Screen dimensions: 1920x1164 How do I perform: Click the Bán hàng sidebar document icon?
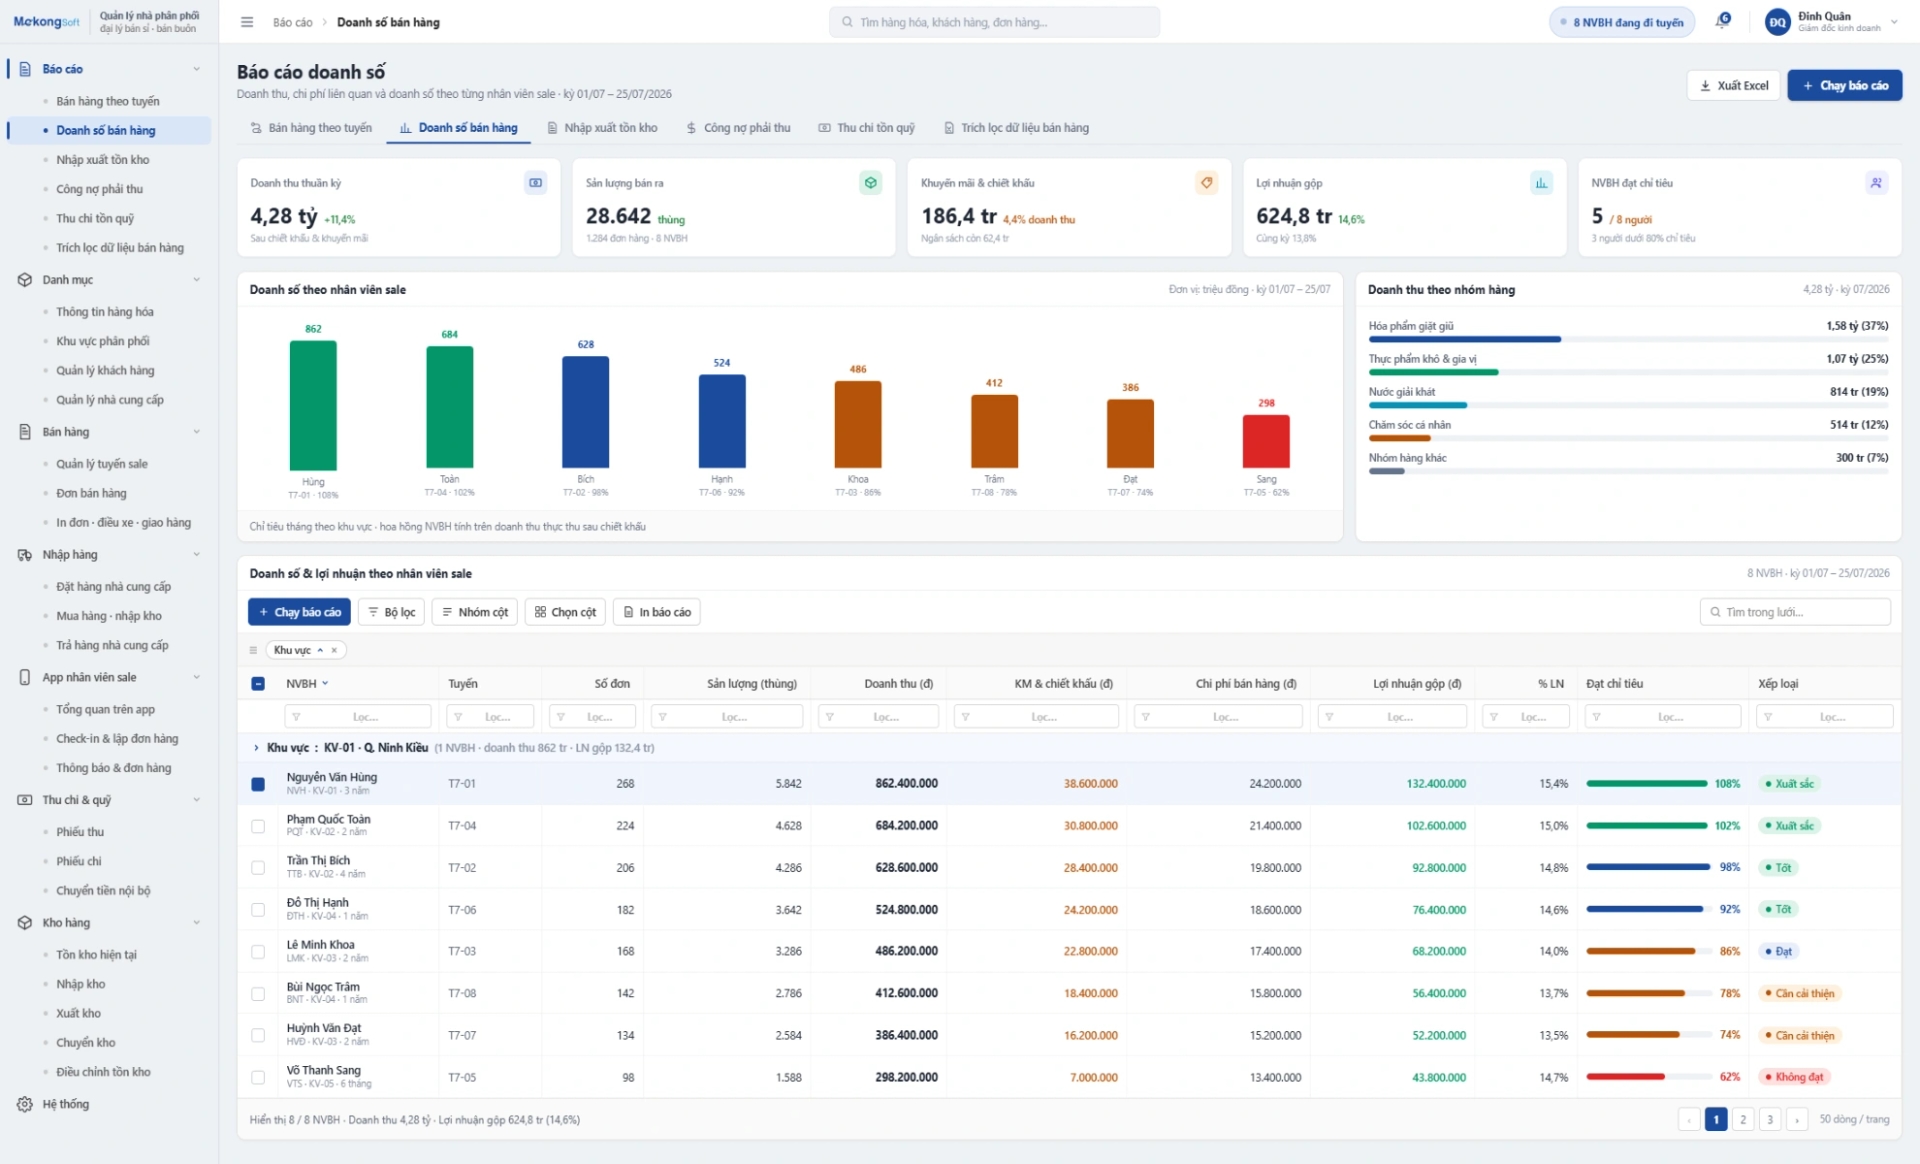tap(25, 432)
